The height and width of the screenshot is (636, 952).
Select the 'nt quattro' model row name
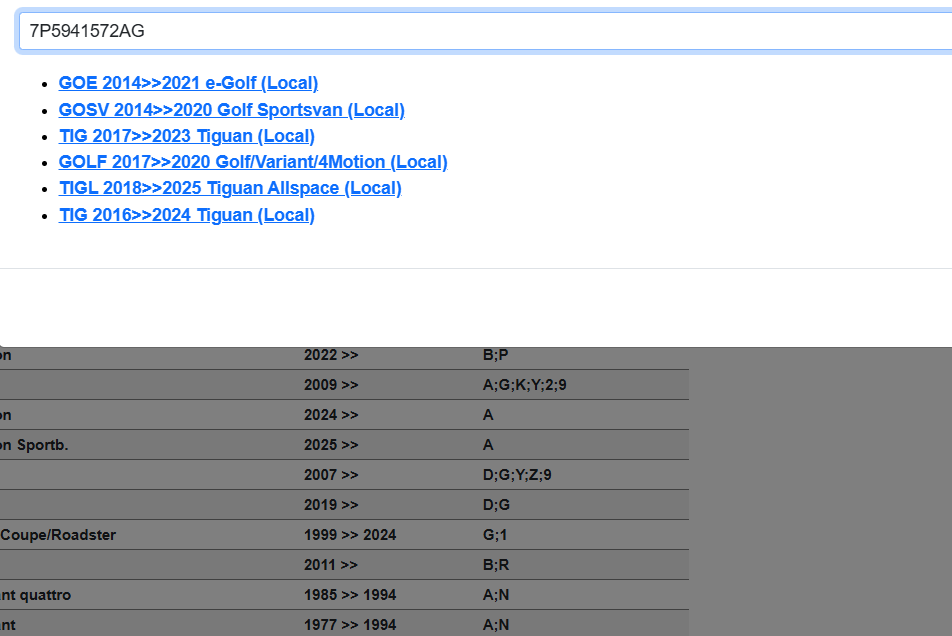(x=36, y=595)
